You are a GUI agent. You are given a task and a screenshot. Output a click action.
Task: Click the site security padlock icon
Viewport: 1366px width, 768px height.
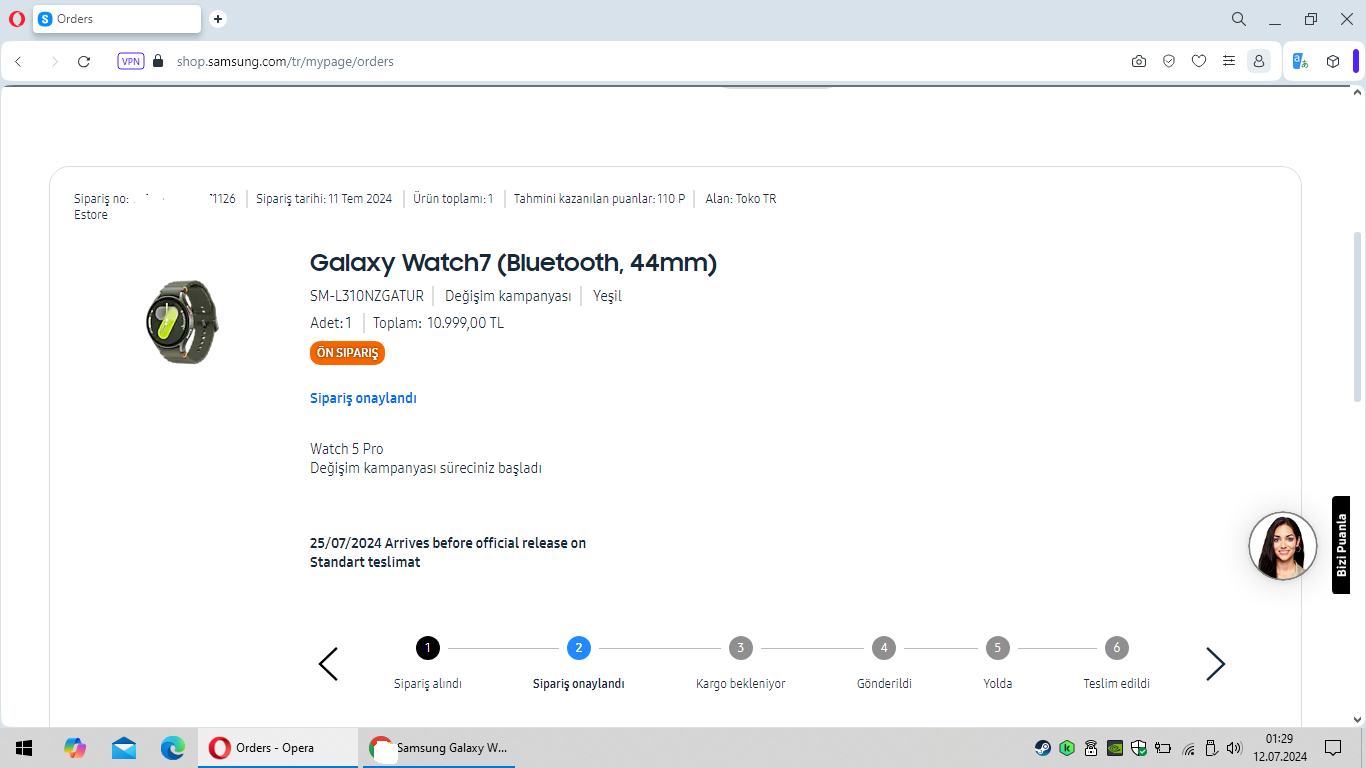(158, 61)
